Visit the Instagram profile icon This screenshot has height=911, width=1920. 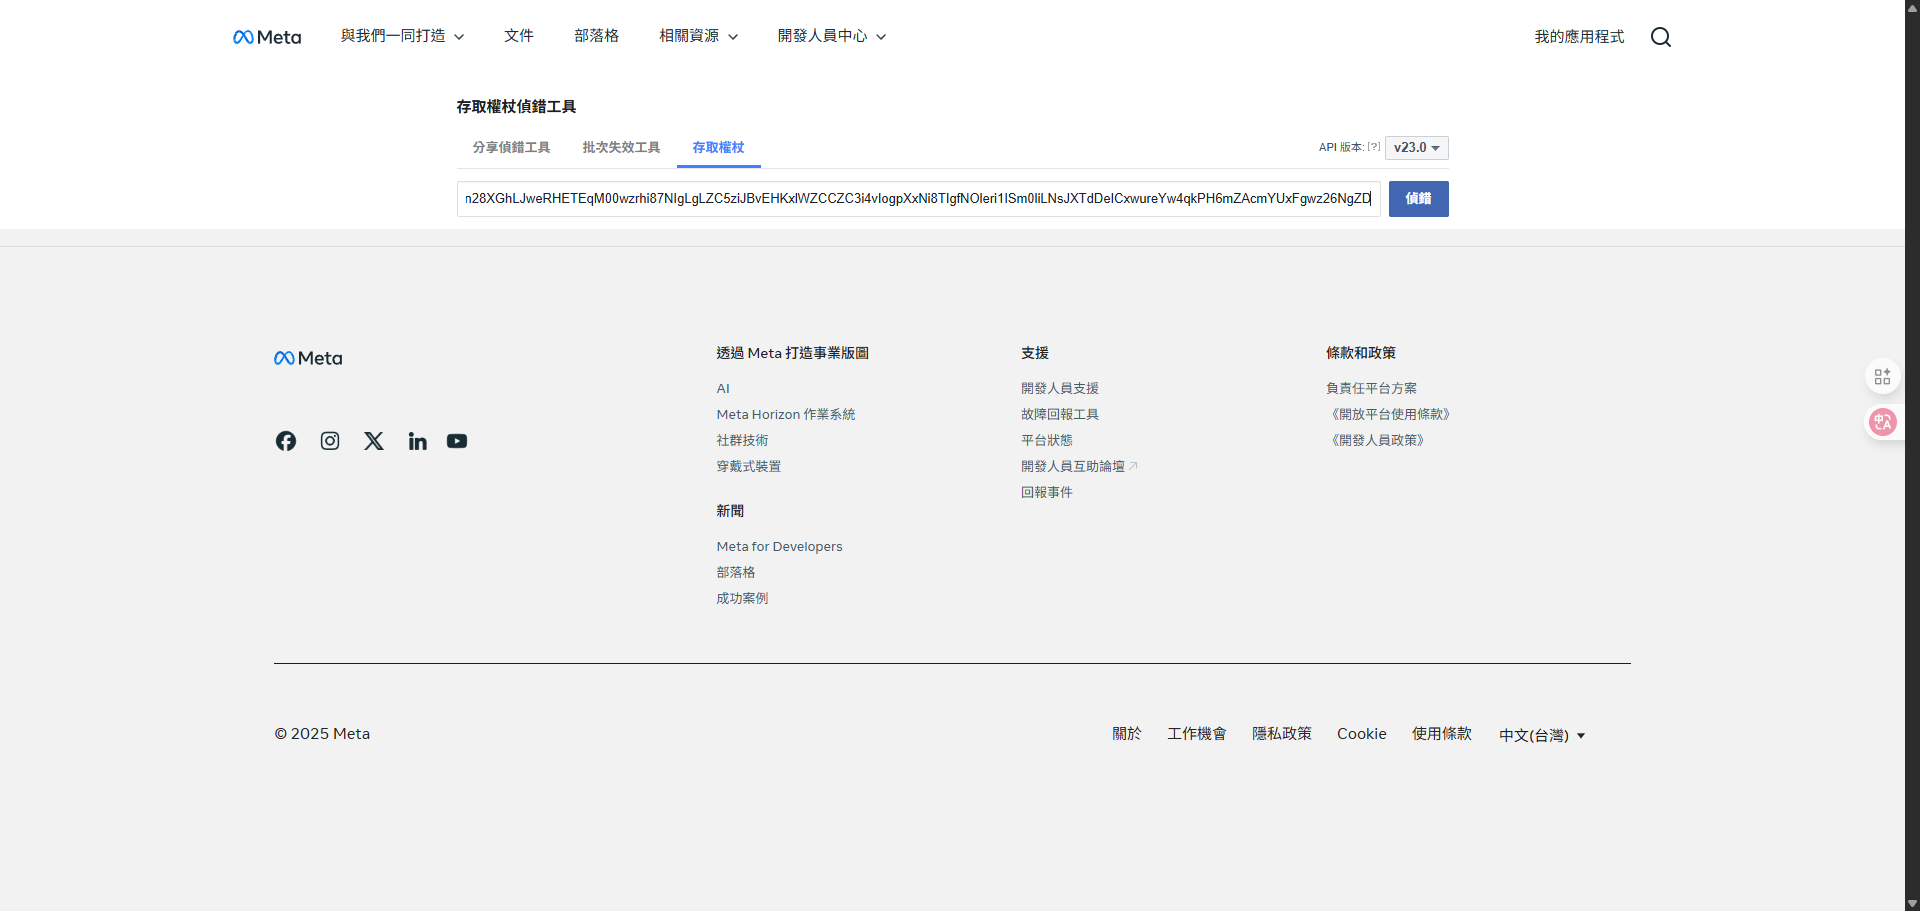329,440
